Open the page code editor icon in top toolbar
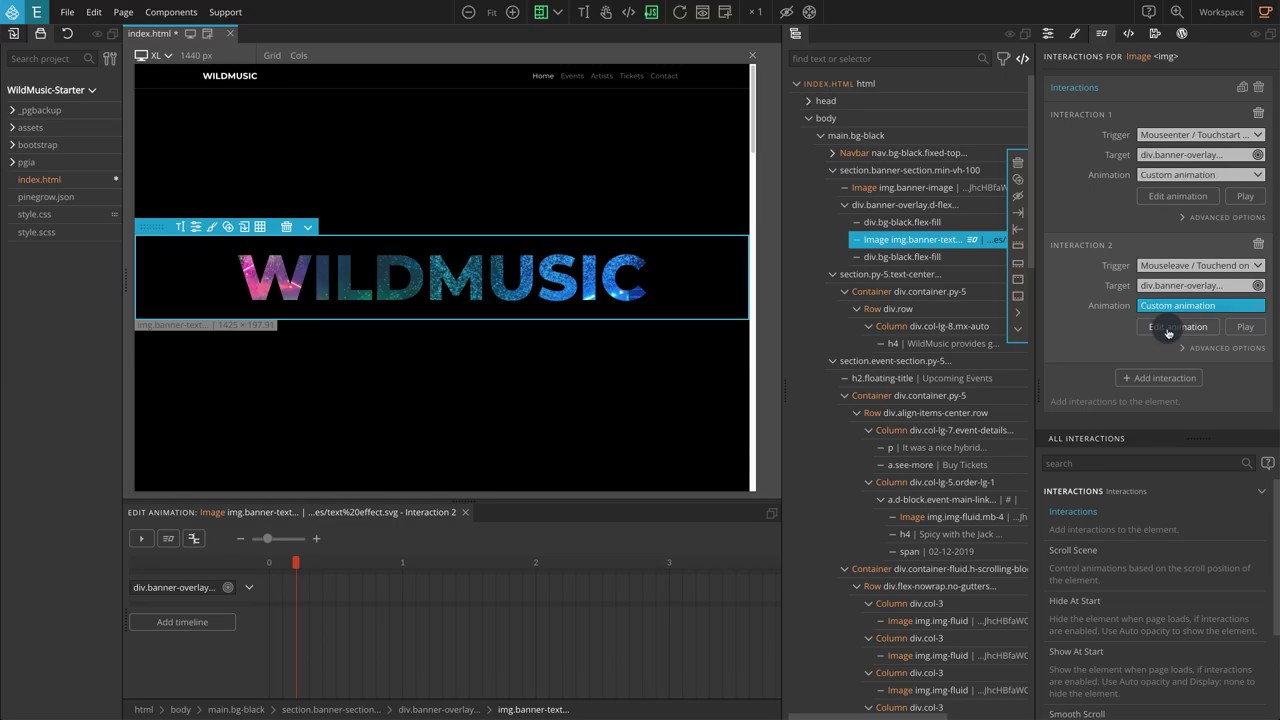Image resolution: width=1280 pixels, height=720 pixels. (628, 12)
